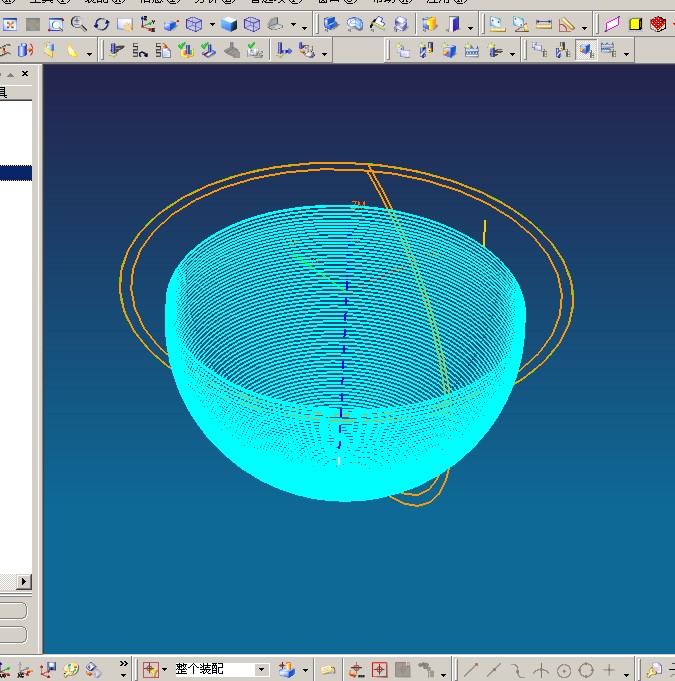This screenshot has width=675, height=681.
Task: Select the Rotate view tool
Action: tap(102, 24)
